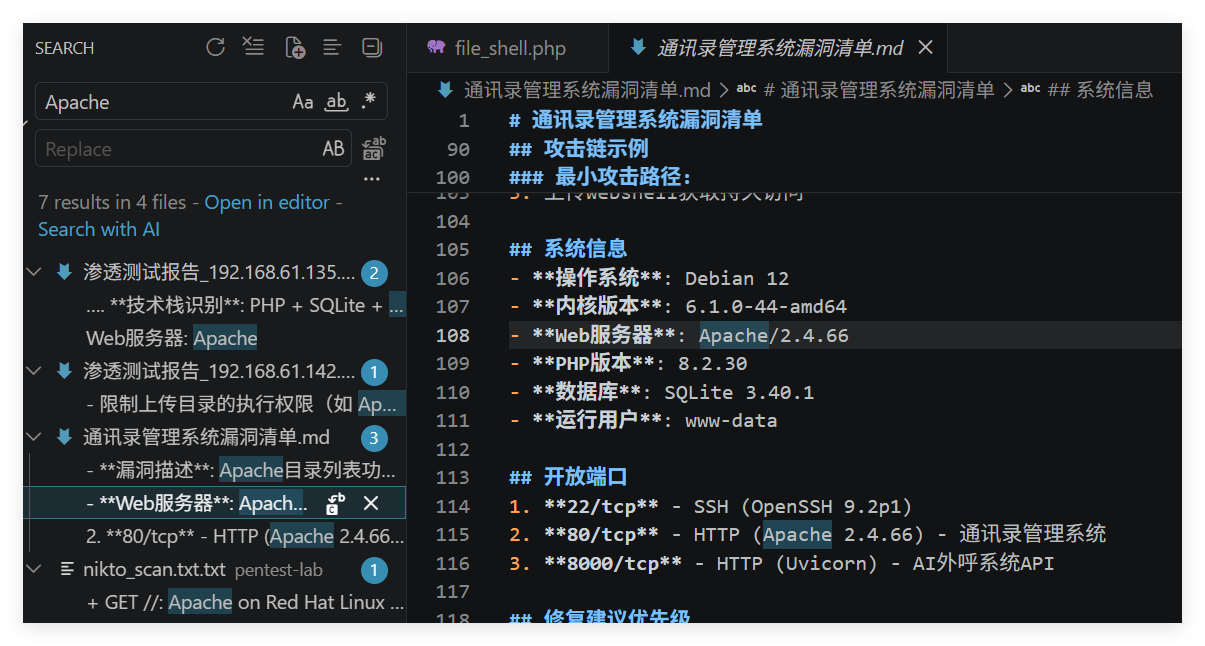Screen dimensions: 1205x646
Task: Toggle Preserve Case (AB) in Replace
Action: tap(333, 149)
